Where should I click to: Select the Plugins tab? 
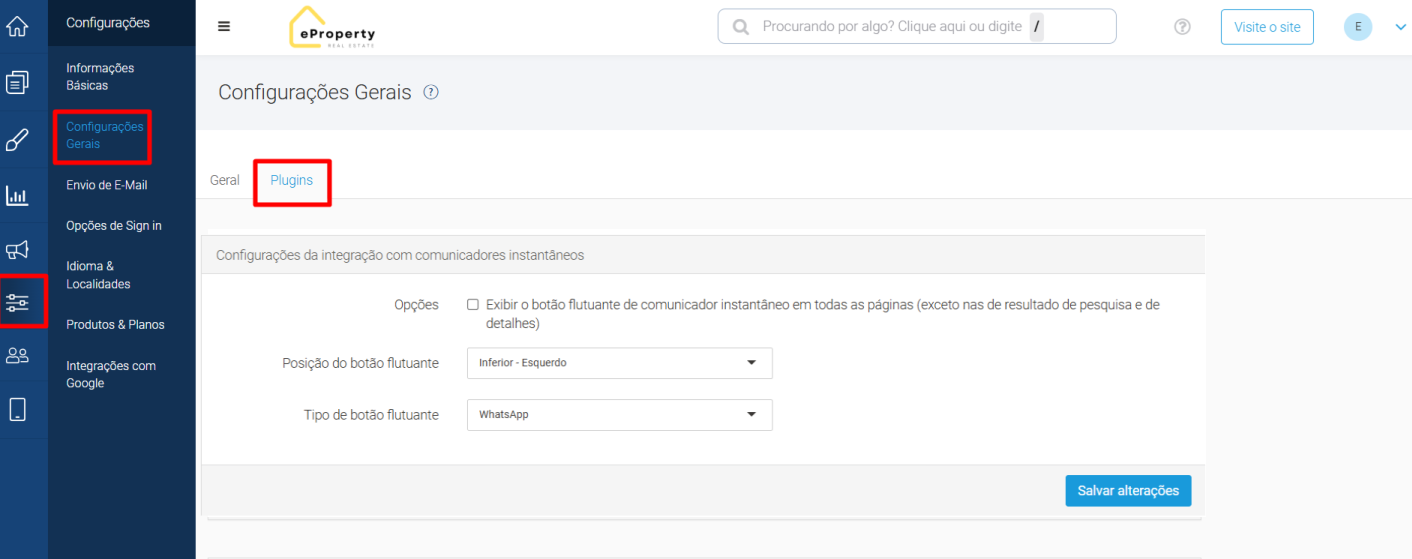point(292,180)
